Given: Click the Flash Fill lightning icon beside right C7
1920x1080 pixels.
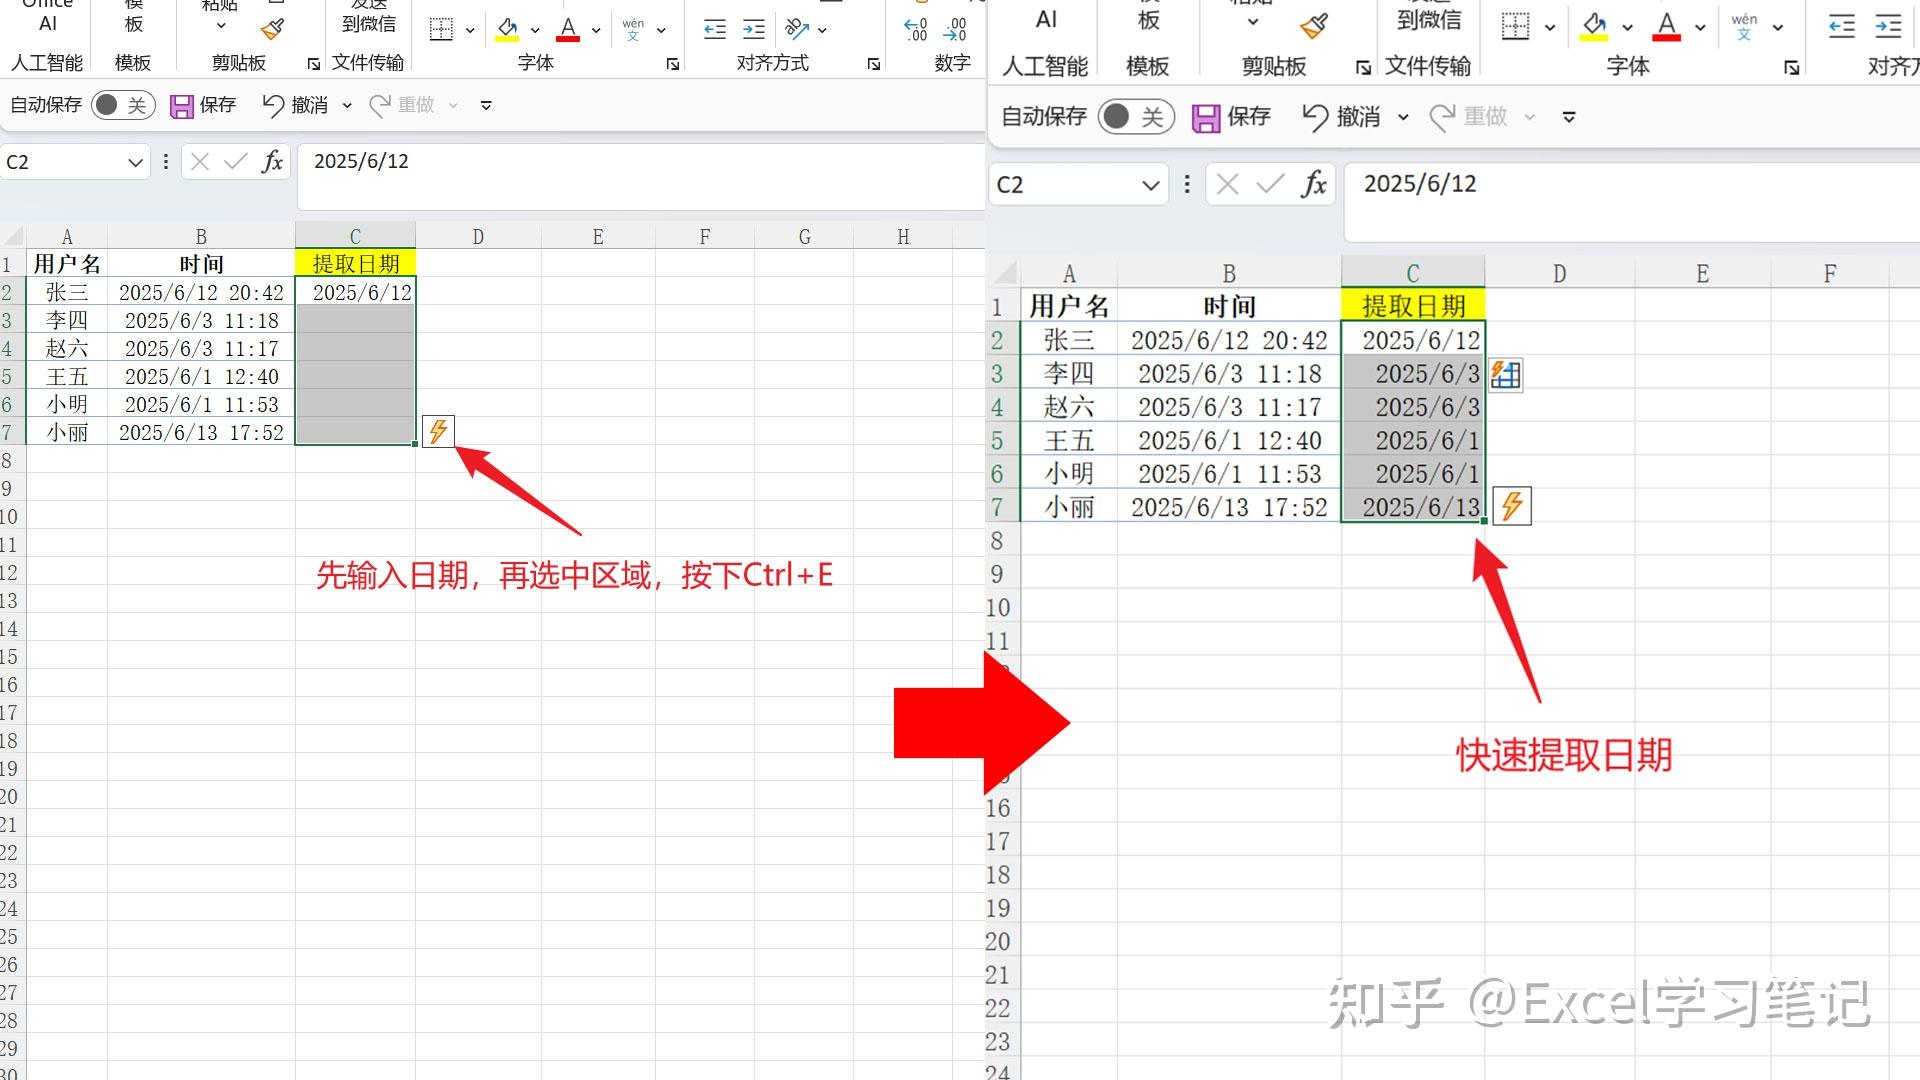Looking at the screenshot, I should click(x=1511, y=506).
